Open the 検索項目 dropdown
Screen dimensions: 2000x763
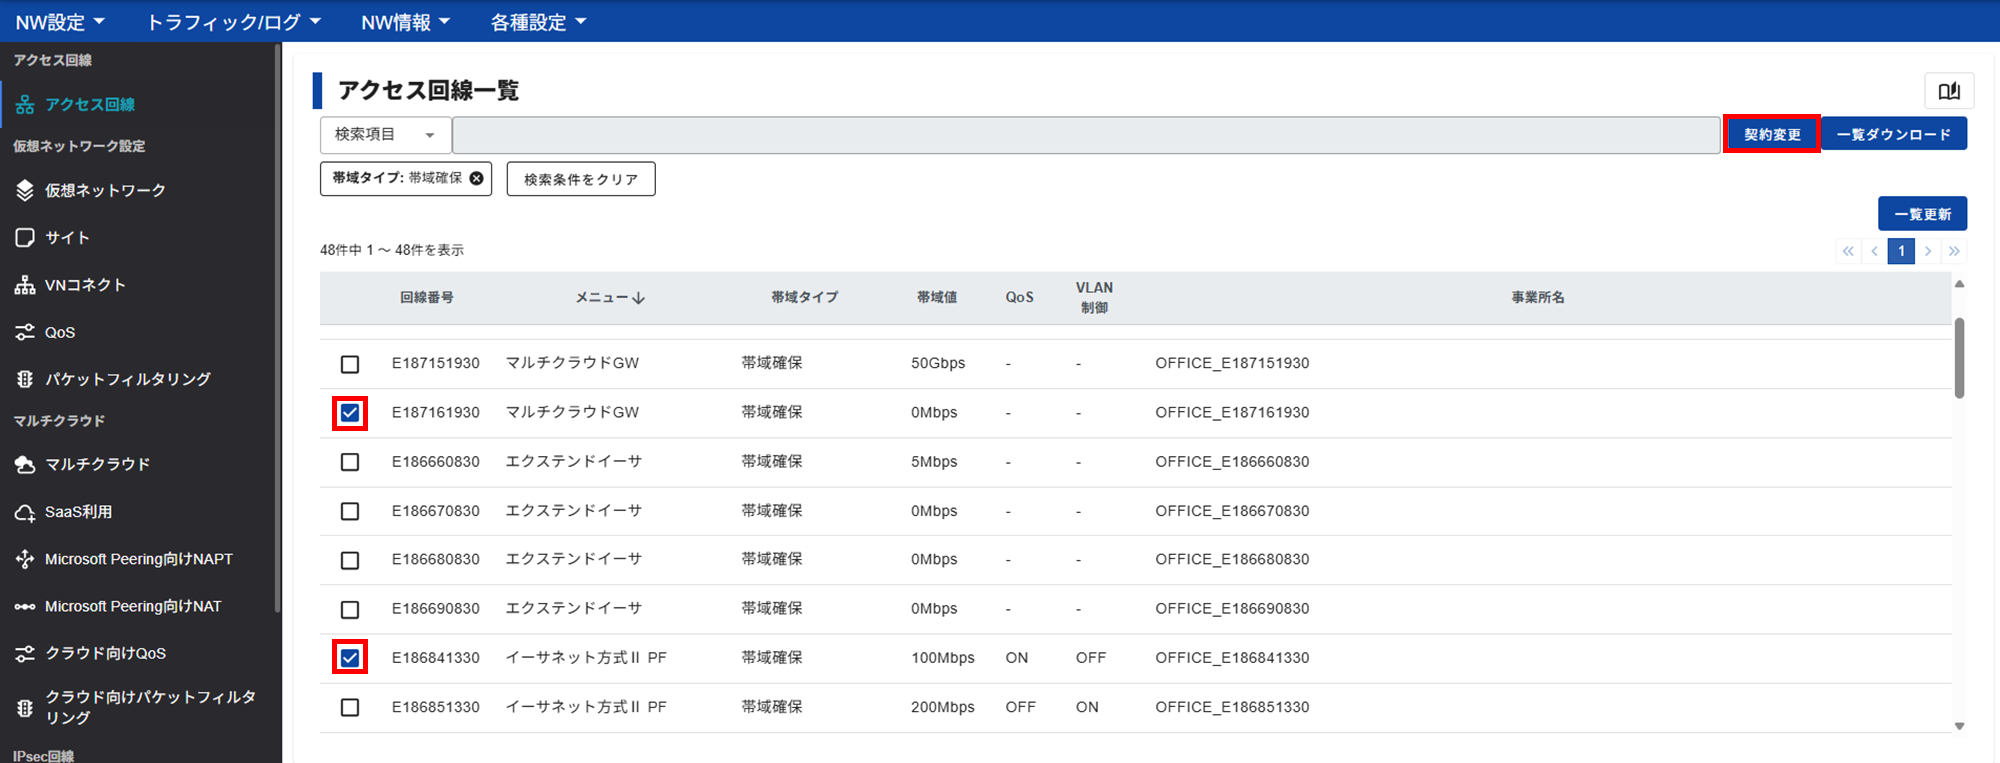(x=385, y=135)
